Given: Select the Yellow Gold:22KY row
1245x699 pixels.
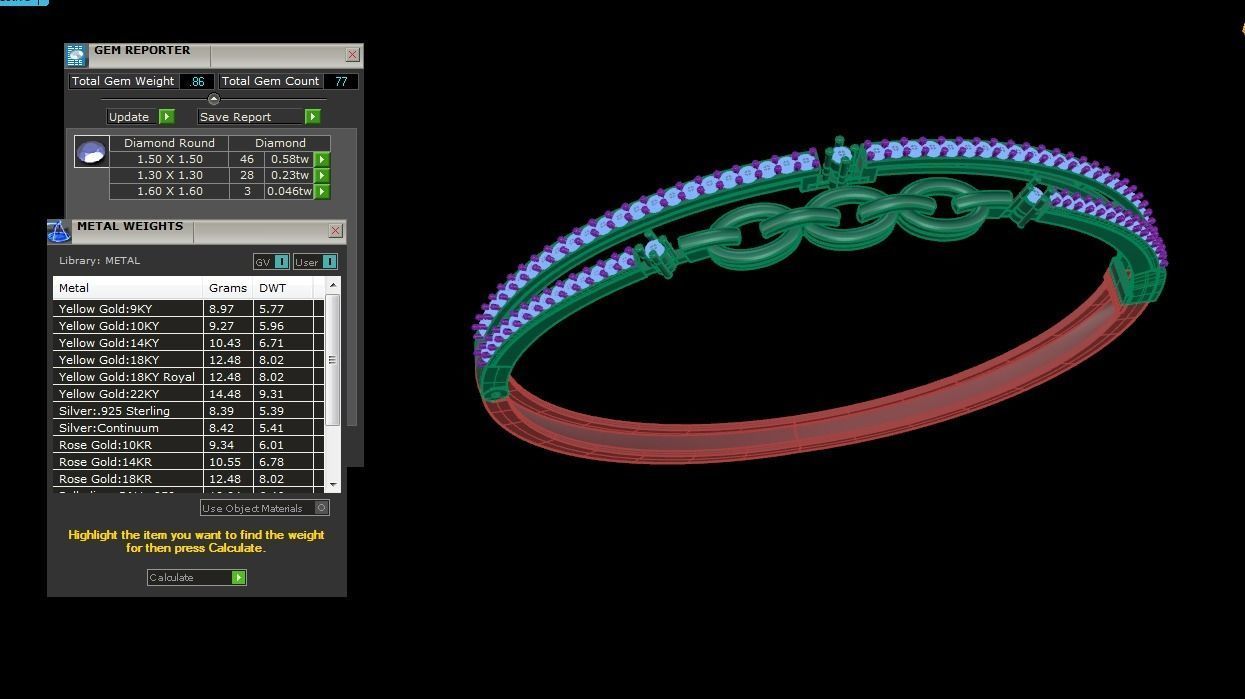Looking at the screenshot, I should coord(188,394).
